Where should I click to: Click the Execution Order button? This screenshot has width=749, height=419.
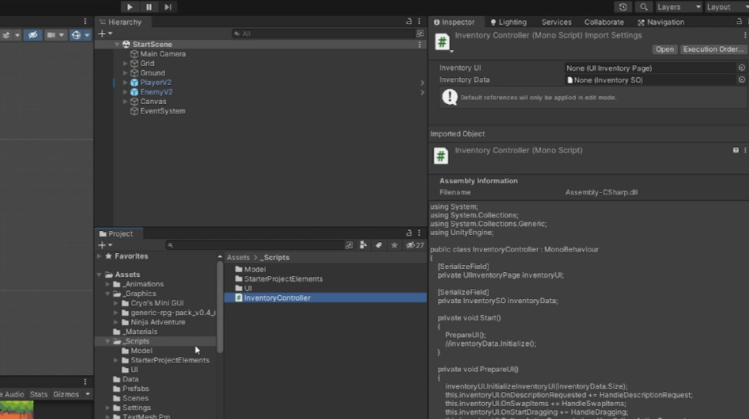click(x=713, y=49)
